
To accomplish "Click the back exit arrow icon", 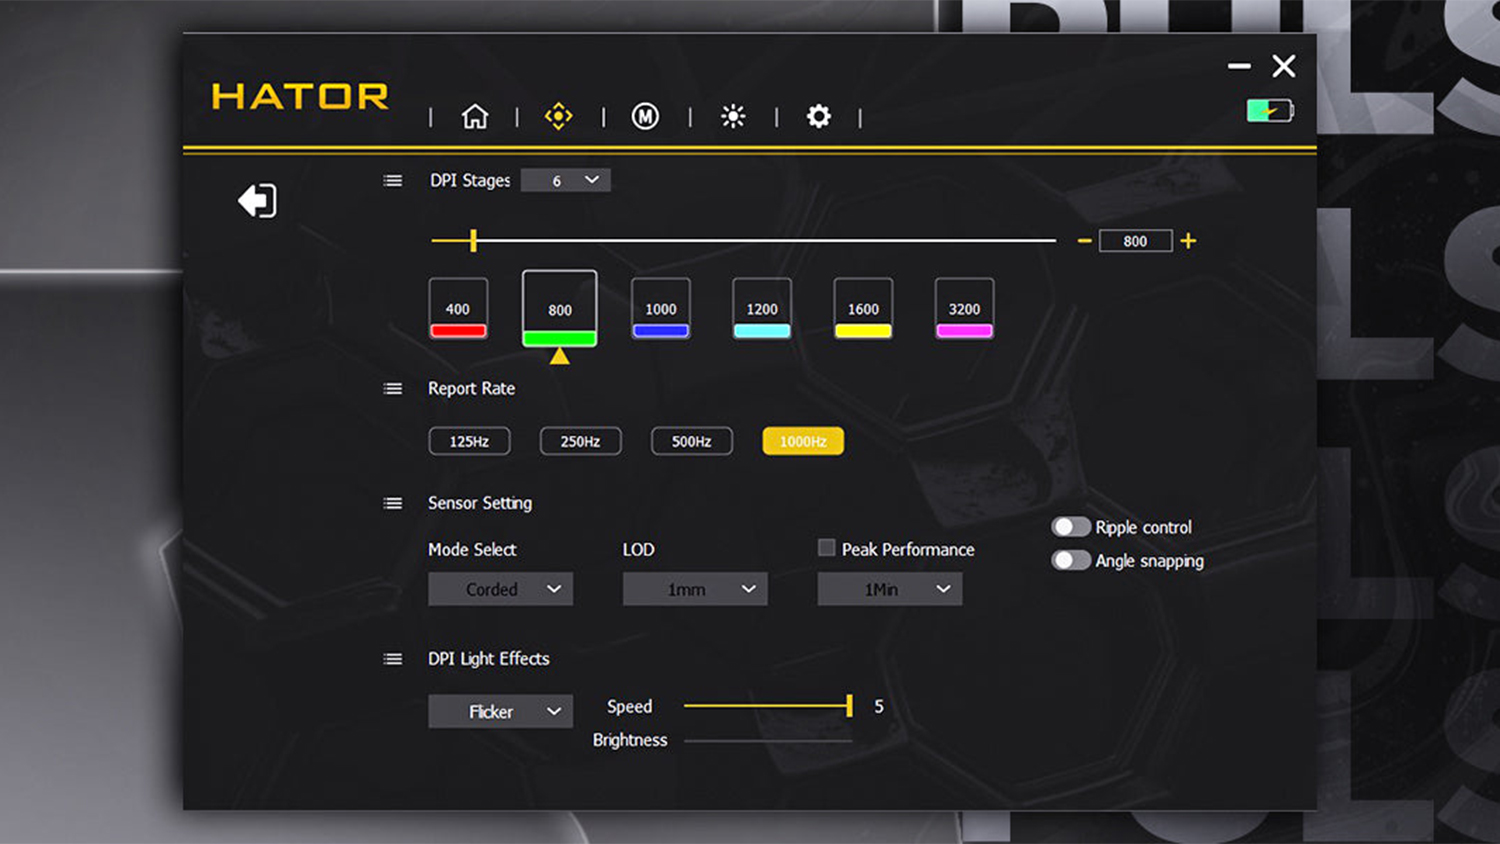I will [x=257, y=200].
